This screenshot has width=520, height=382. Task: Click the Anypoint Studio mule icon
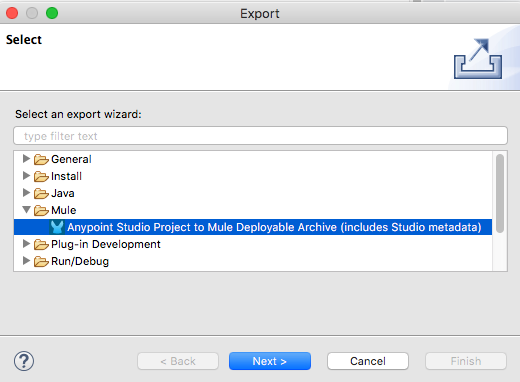coord(57,227)
